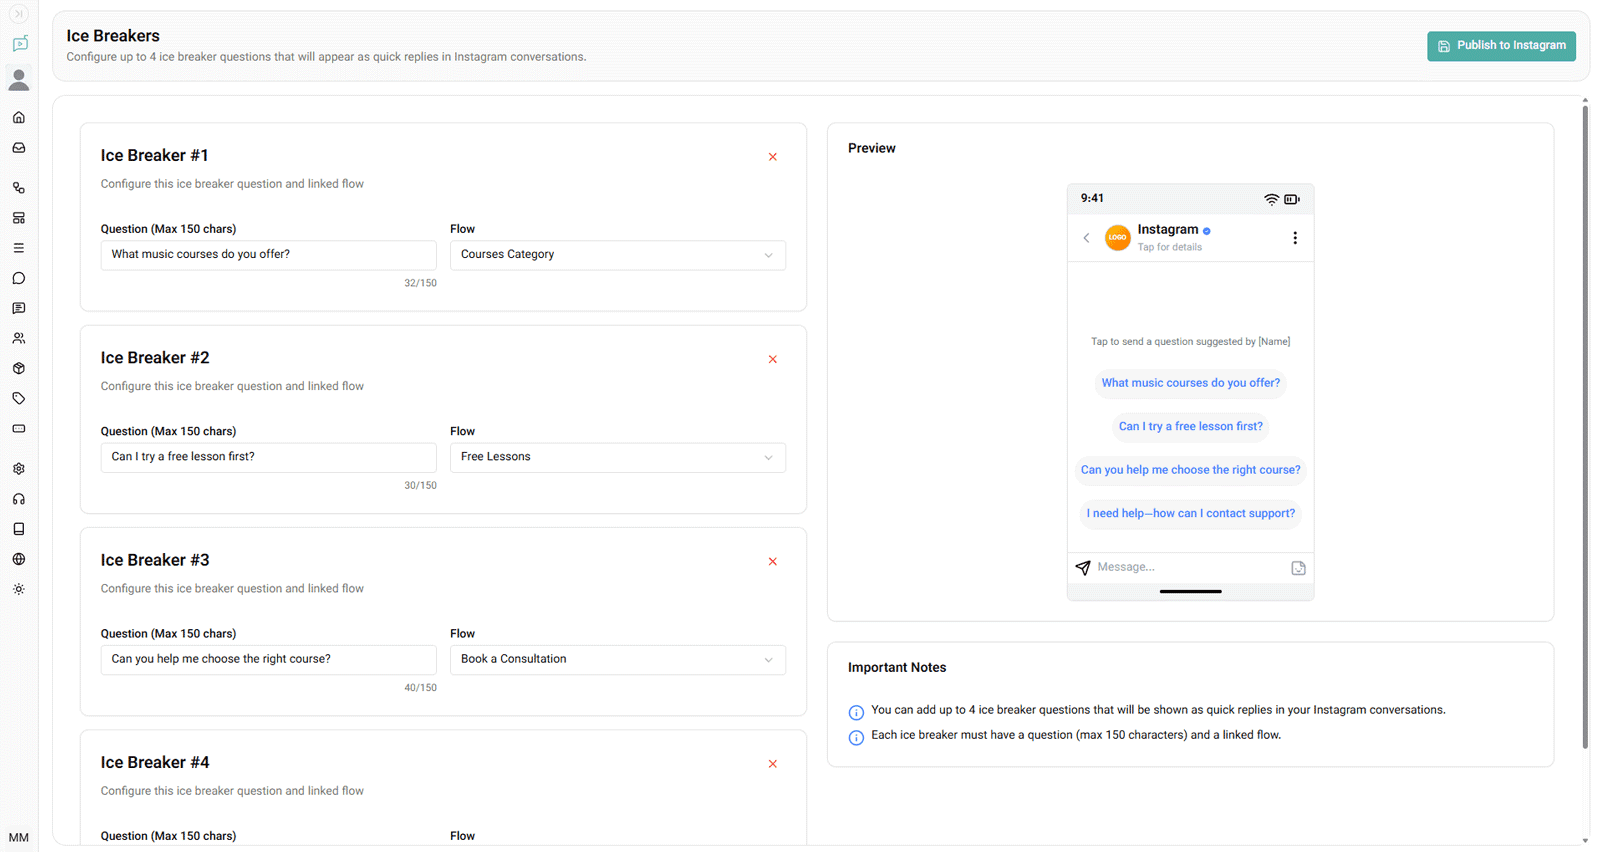Delete Ice Breaker #1 with red X
Viewport: 1600px width, 852px height.
pos(772,157)
